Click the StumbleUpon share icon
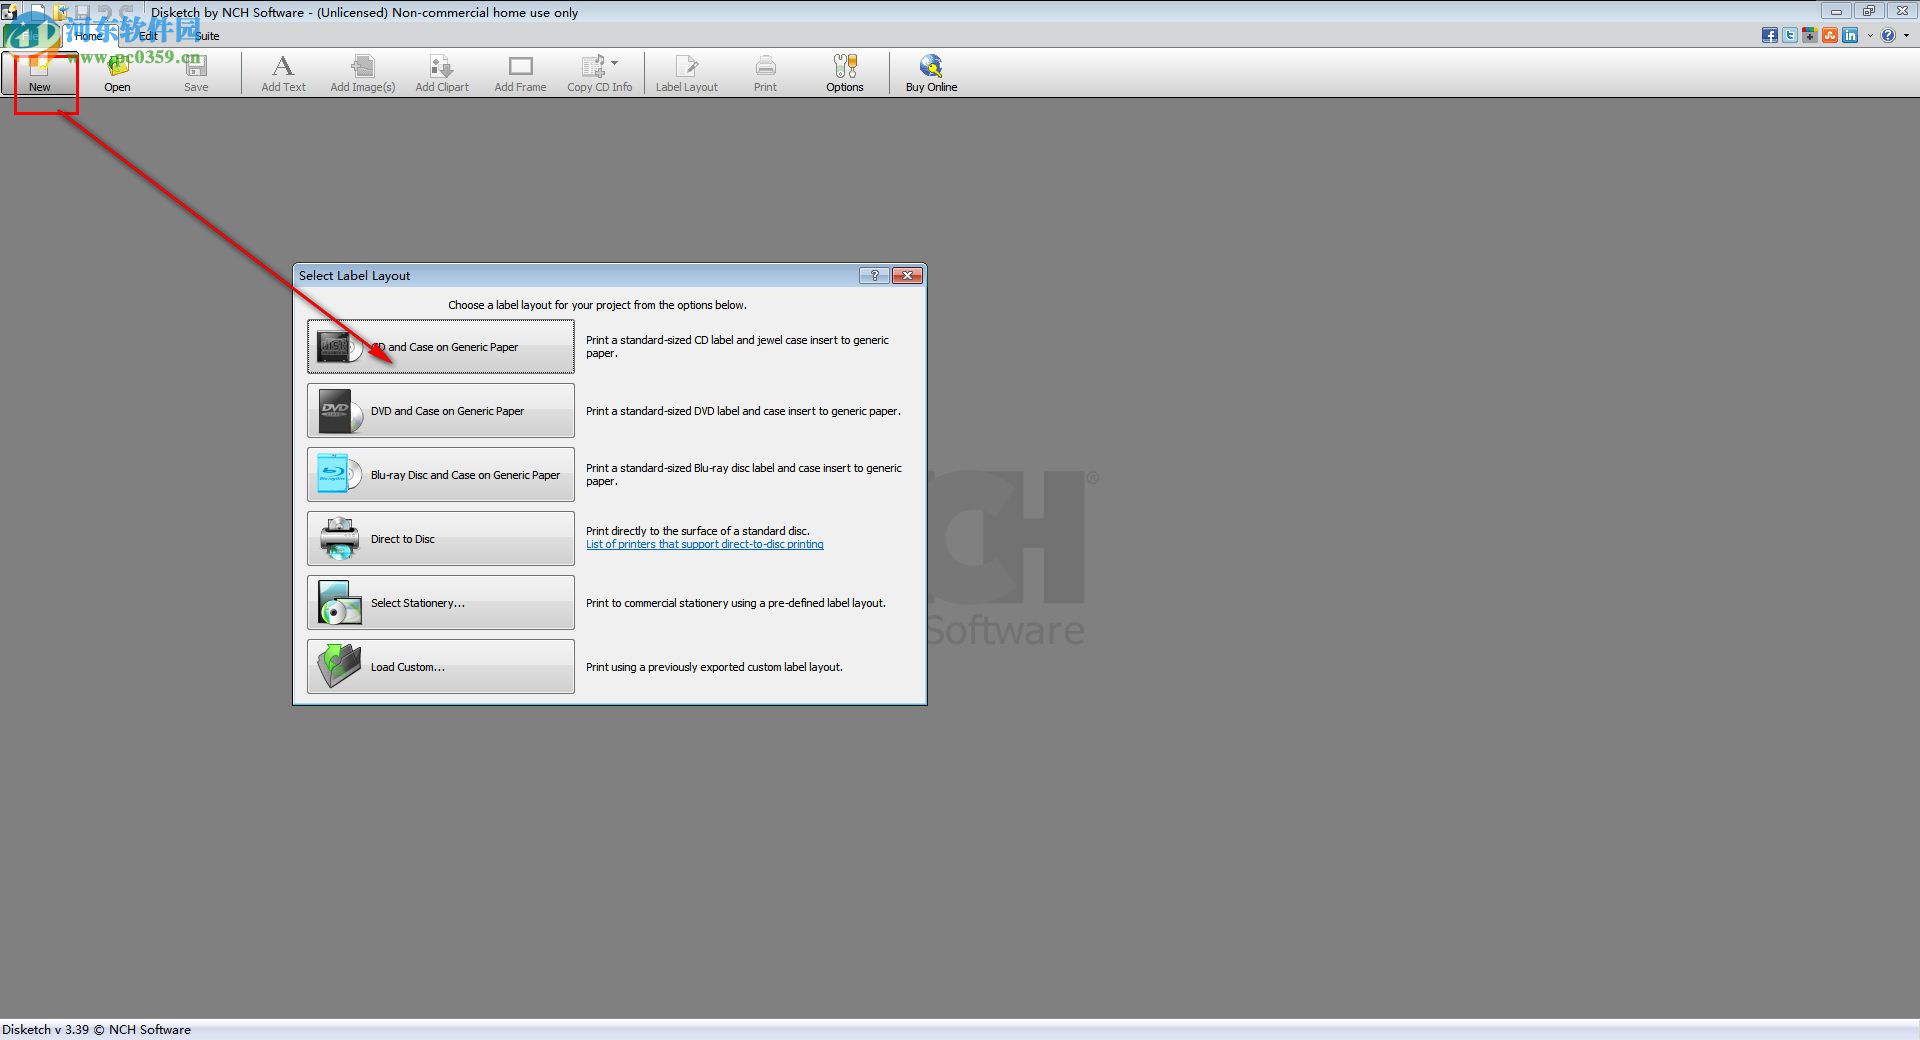Viewport: 1920px width, 1040px height. pos(1830,36)
